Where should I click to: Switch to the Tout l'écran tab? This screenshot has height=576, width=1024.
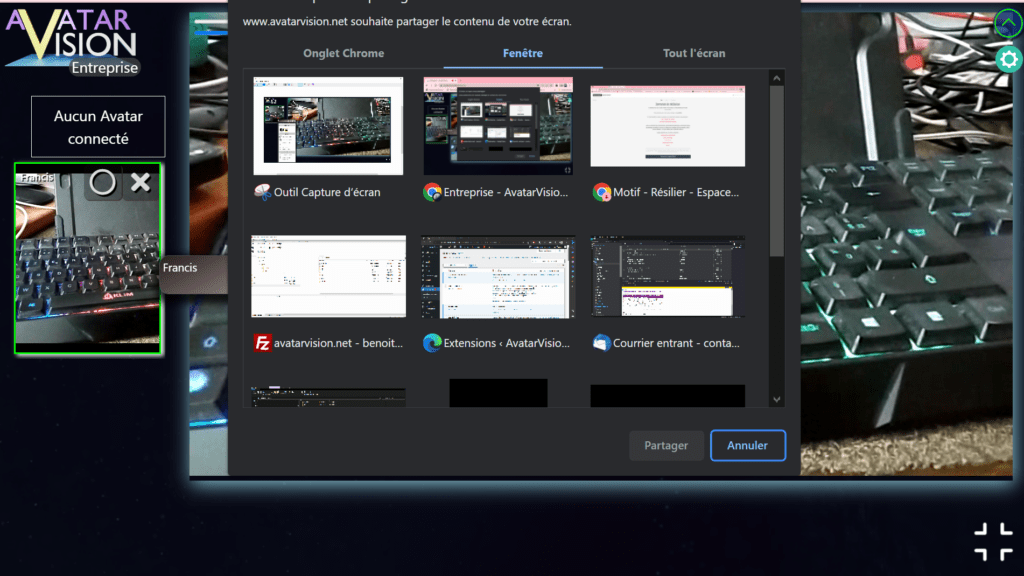(x=694, y=53)
